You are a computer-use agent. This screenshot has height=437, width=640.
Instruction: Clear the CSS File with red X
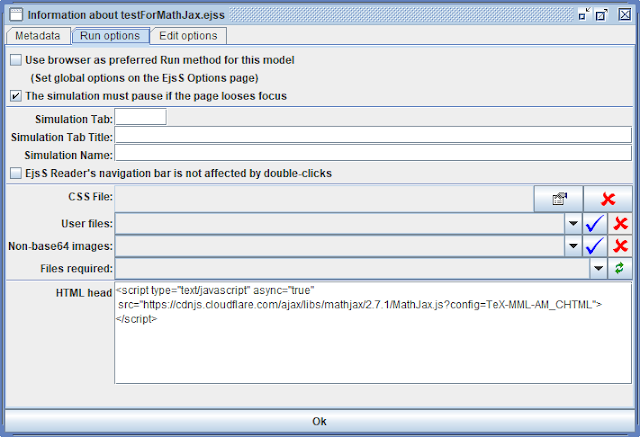pos(608,199)
